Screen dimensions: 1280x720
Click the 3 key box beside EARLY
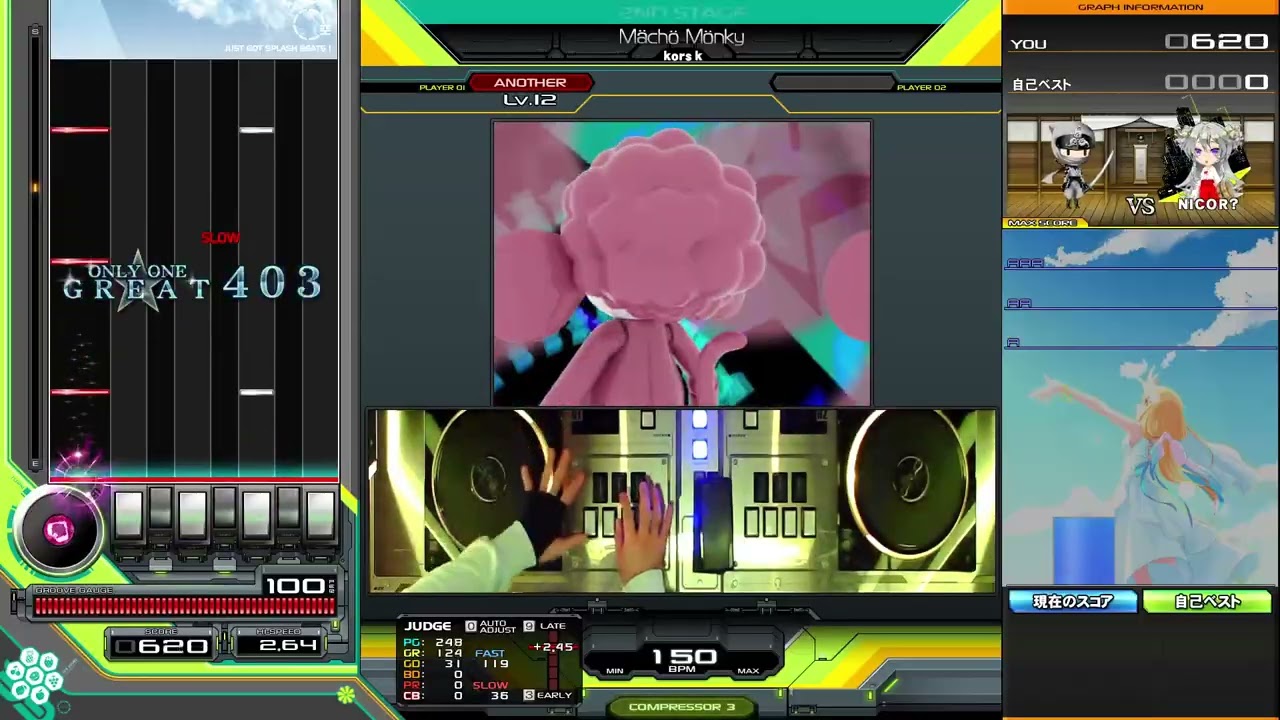pyautogui.click(x=529, y=695)
